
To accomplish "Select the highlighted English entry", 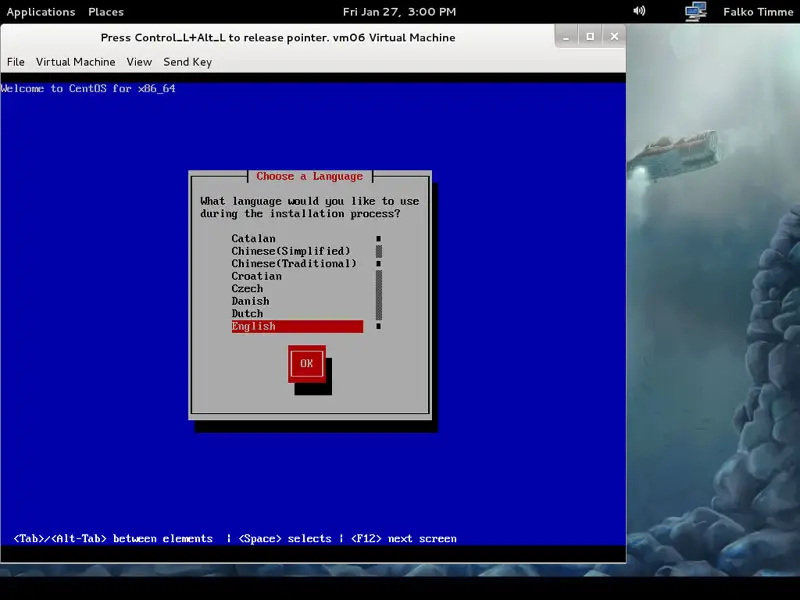I will pos(297,326).
